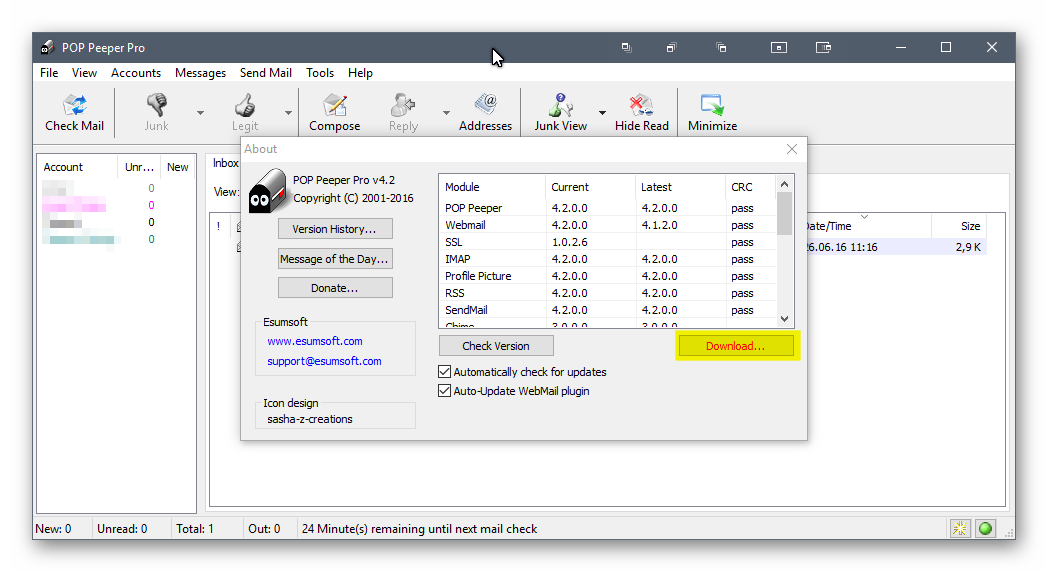The width and height of the screenshot is (1048, 572).
Task: Click the fourth title bar window icon
Action: pyautogui.click(x=779, y=47)
